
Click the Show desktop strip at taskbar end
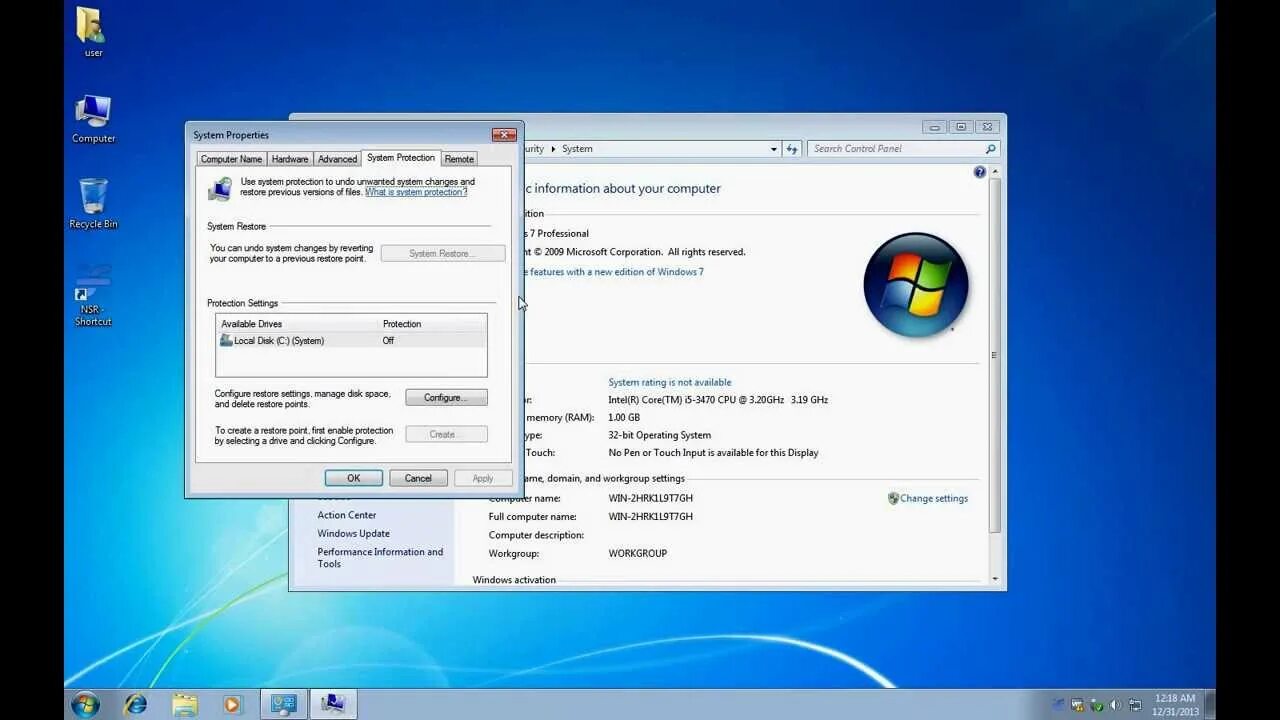point(1209,704)
